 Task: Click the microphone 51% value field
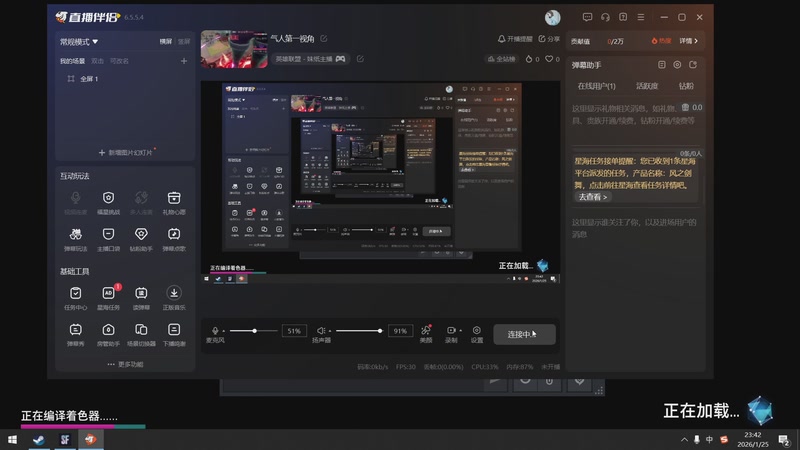pyautogui.click(x=294, y=331)
